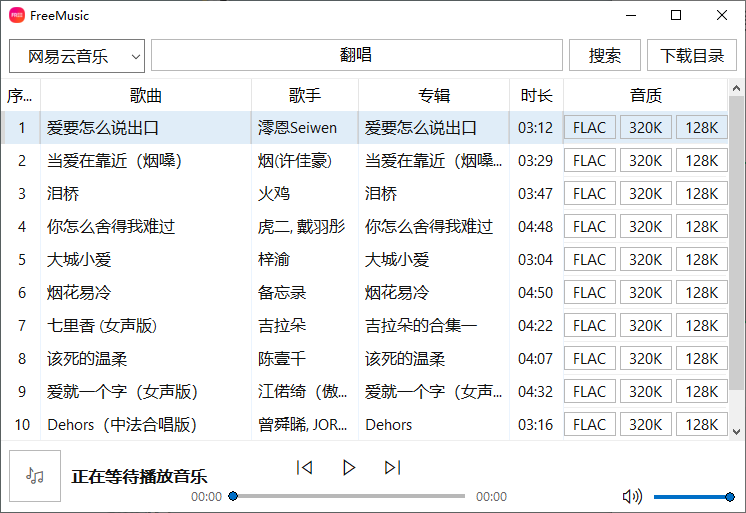Click the 音质 column header
The image size is (746, 513).
646,95
